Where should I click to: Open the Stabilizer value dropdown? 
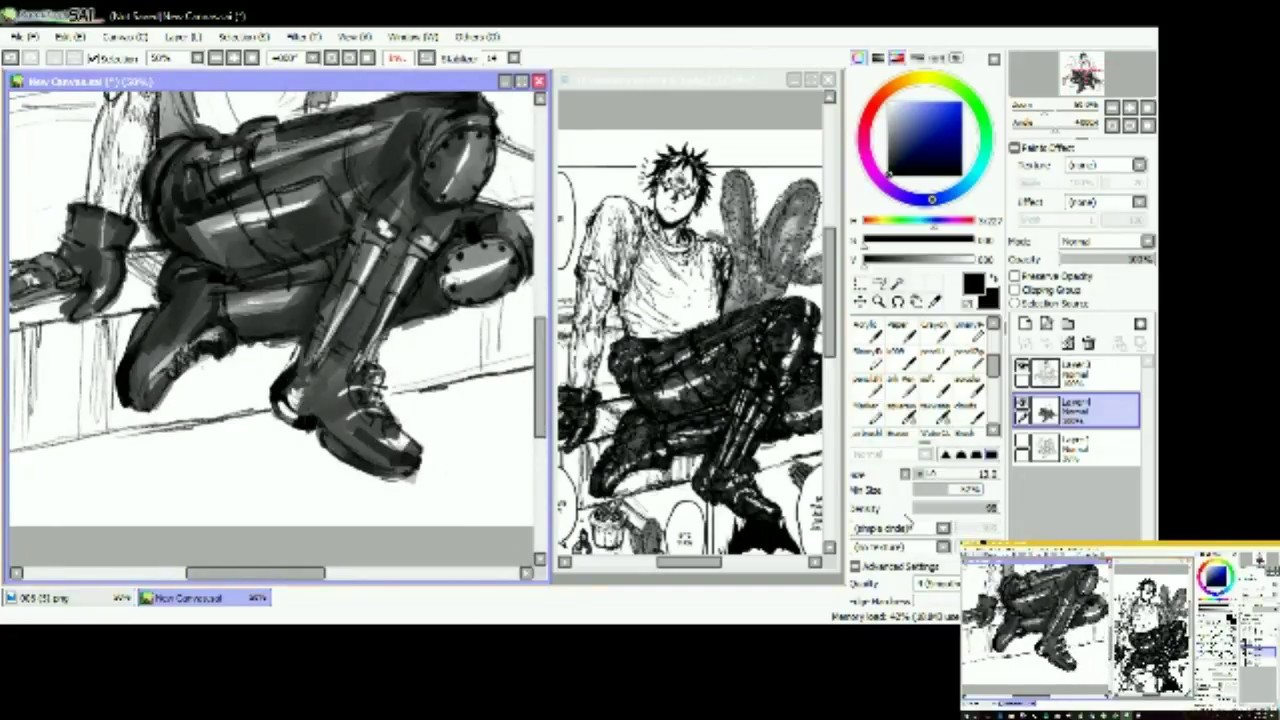coord(514,58)
